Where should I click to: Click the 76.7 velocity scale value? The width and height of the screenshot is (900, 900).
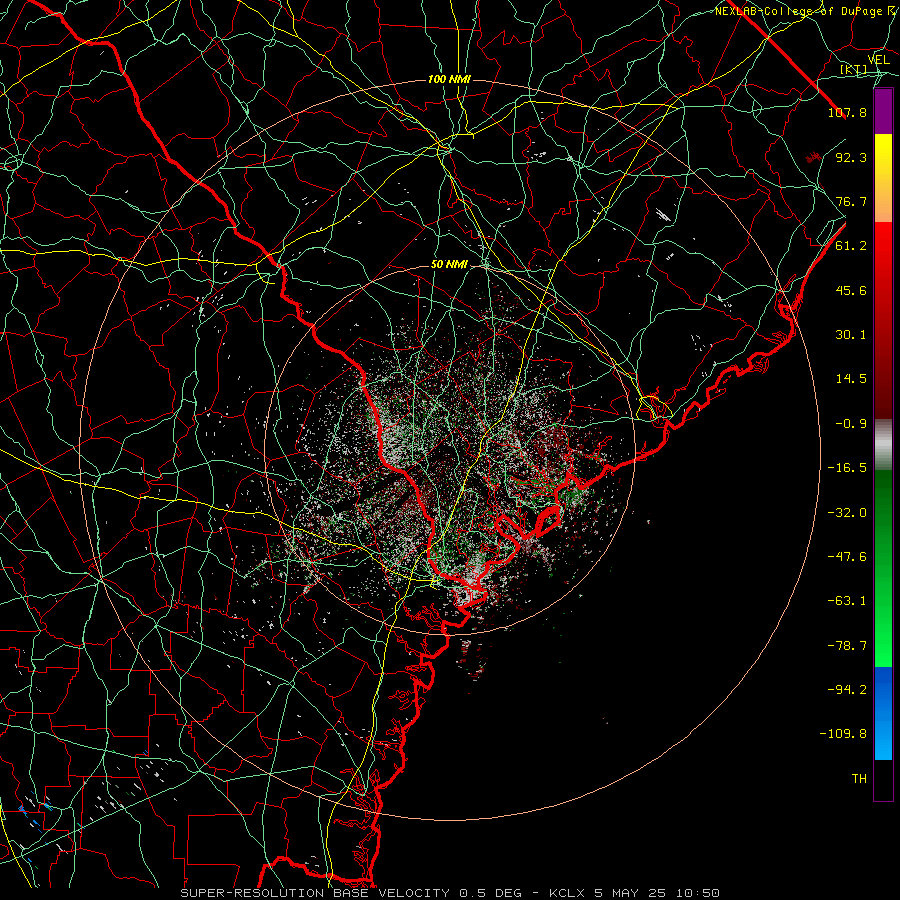851,201
